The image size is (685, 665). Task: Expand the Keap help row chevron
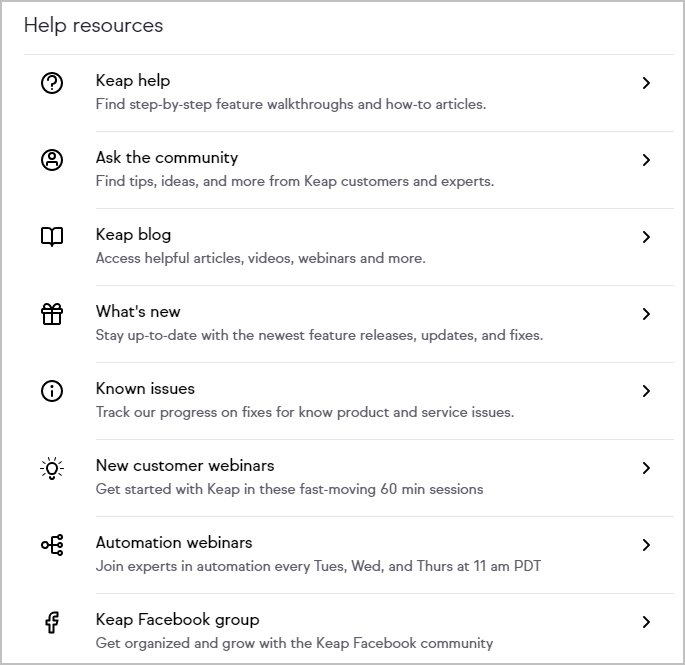646,83
